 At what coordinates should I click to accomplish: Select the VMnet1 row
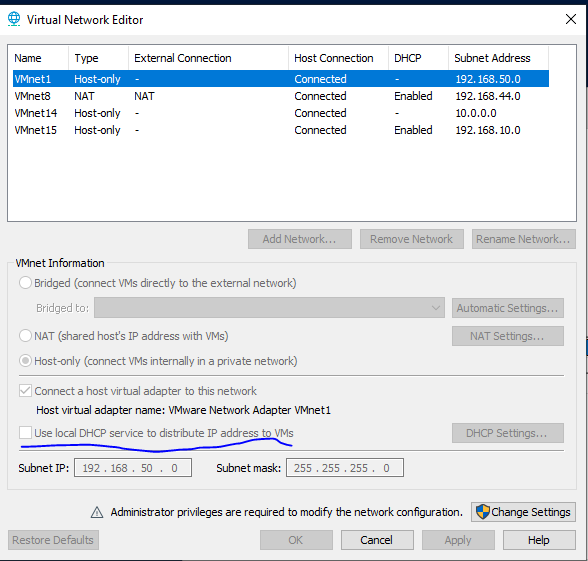281,79
